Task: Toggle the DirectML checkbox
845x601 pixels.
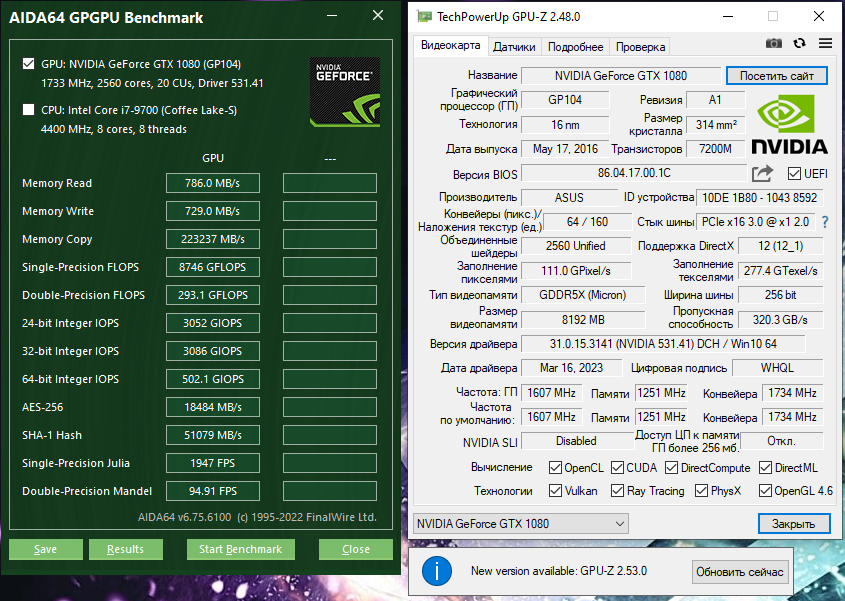Action: tap(765, 468)
